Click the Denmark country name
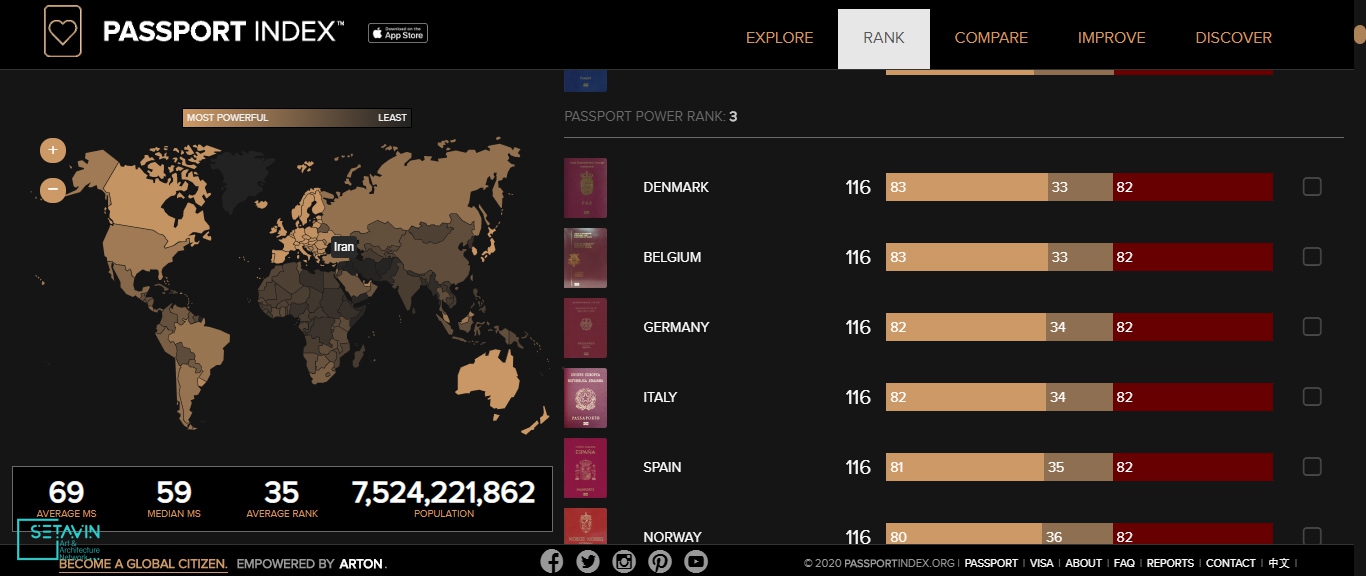The image size is (1366, 576). pyautogui.click(x=676, y=187)
